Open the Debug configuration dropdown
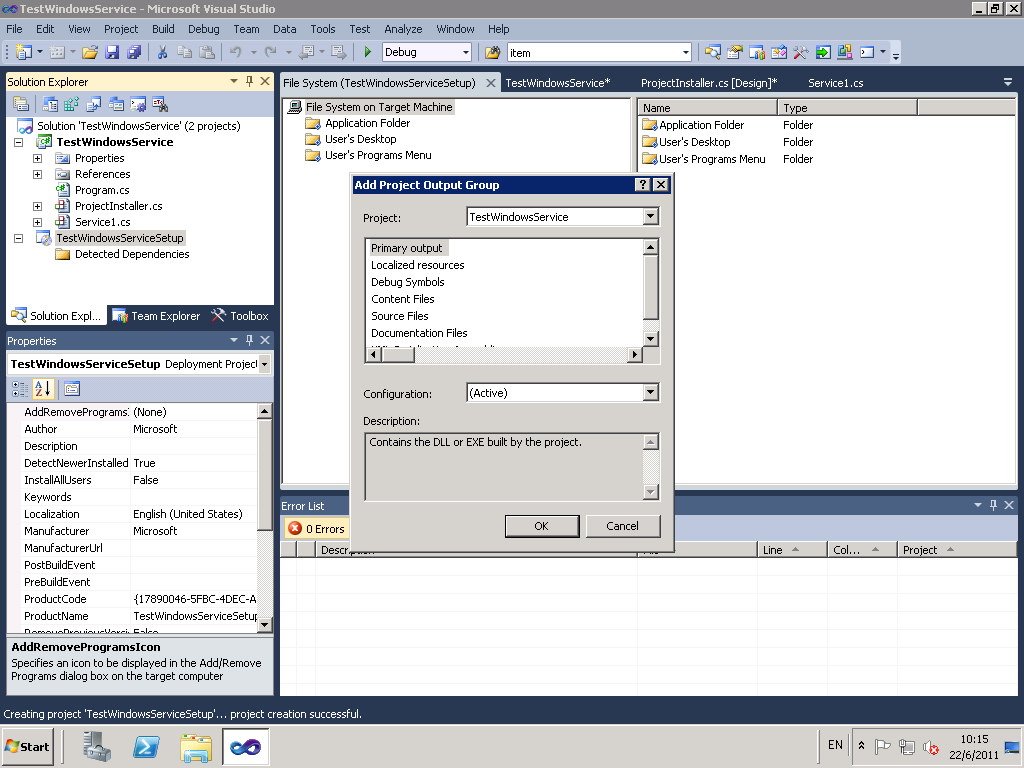The image size is (1024, 768). (x=466, y=52)
